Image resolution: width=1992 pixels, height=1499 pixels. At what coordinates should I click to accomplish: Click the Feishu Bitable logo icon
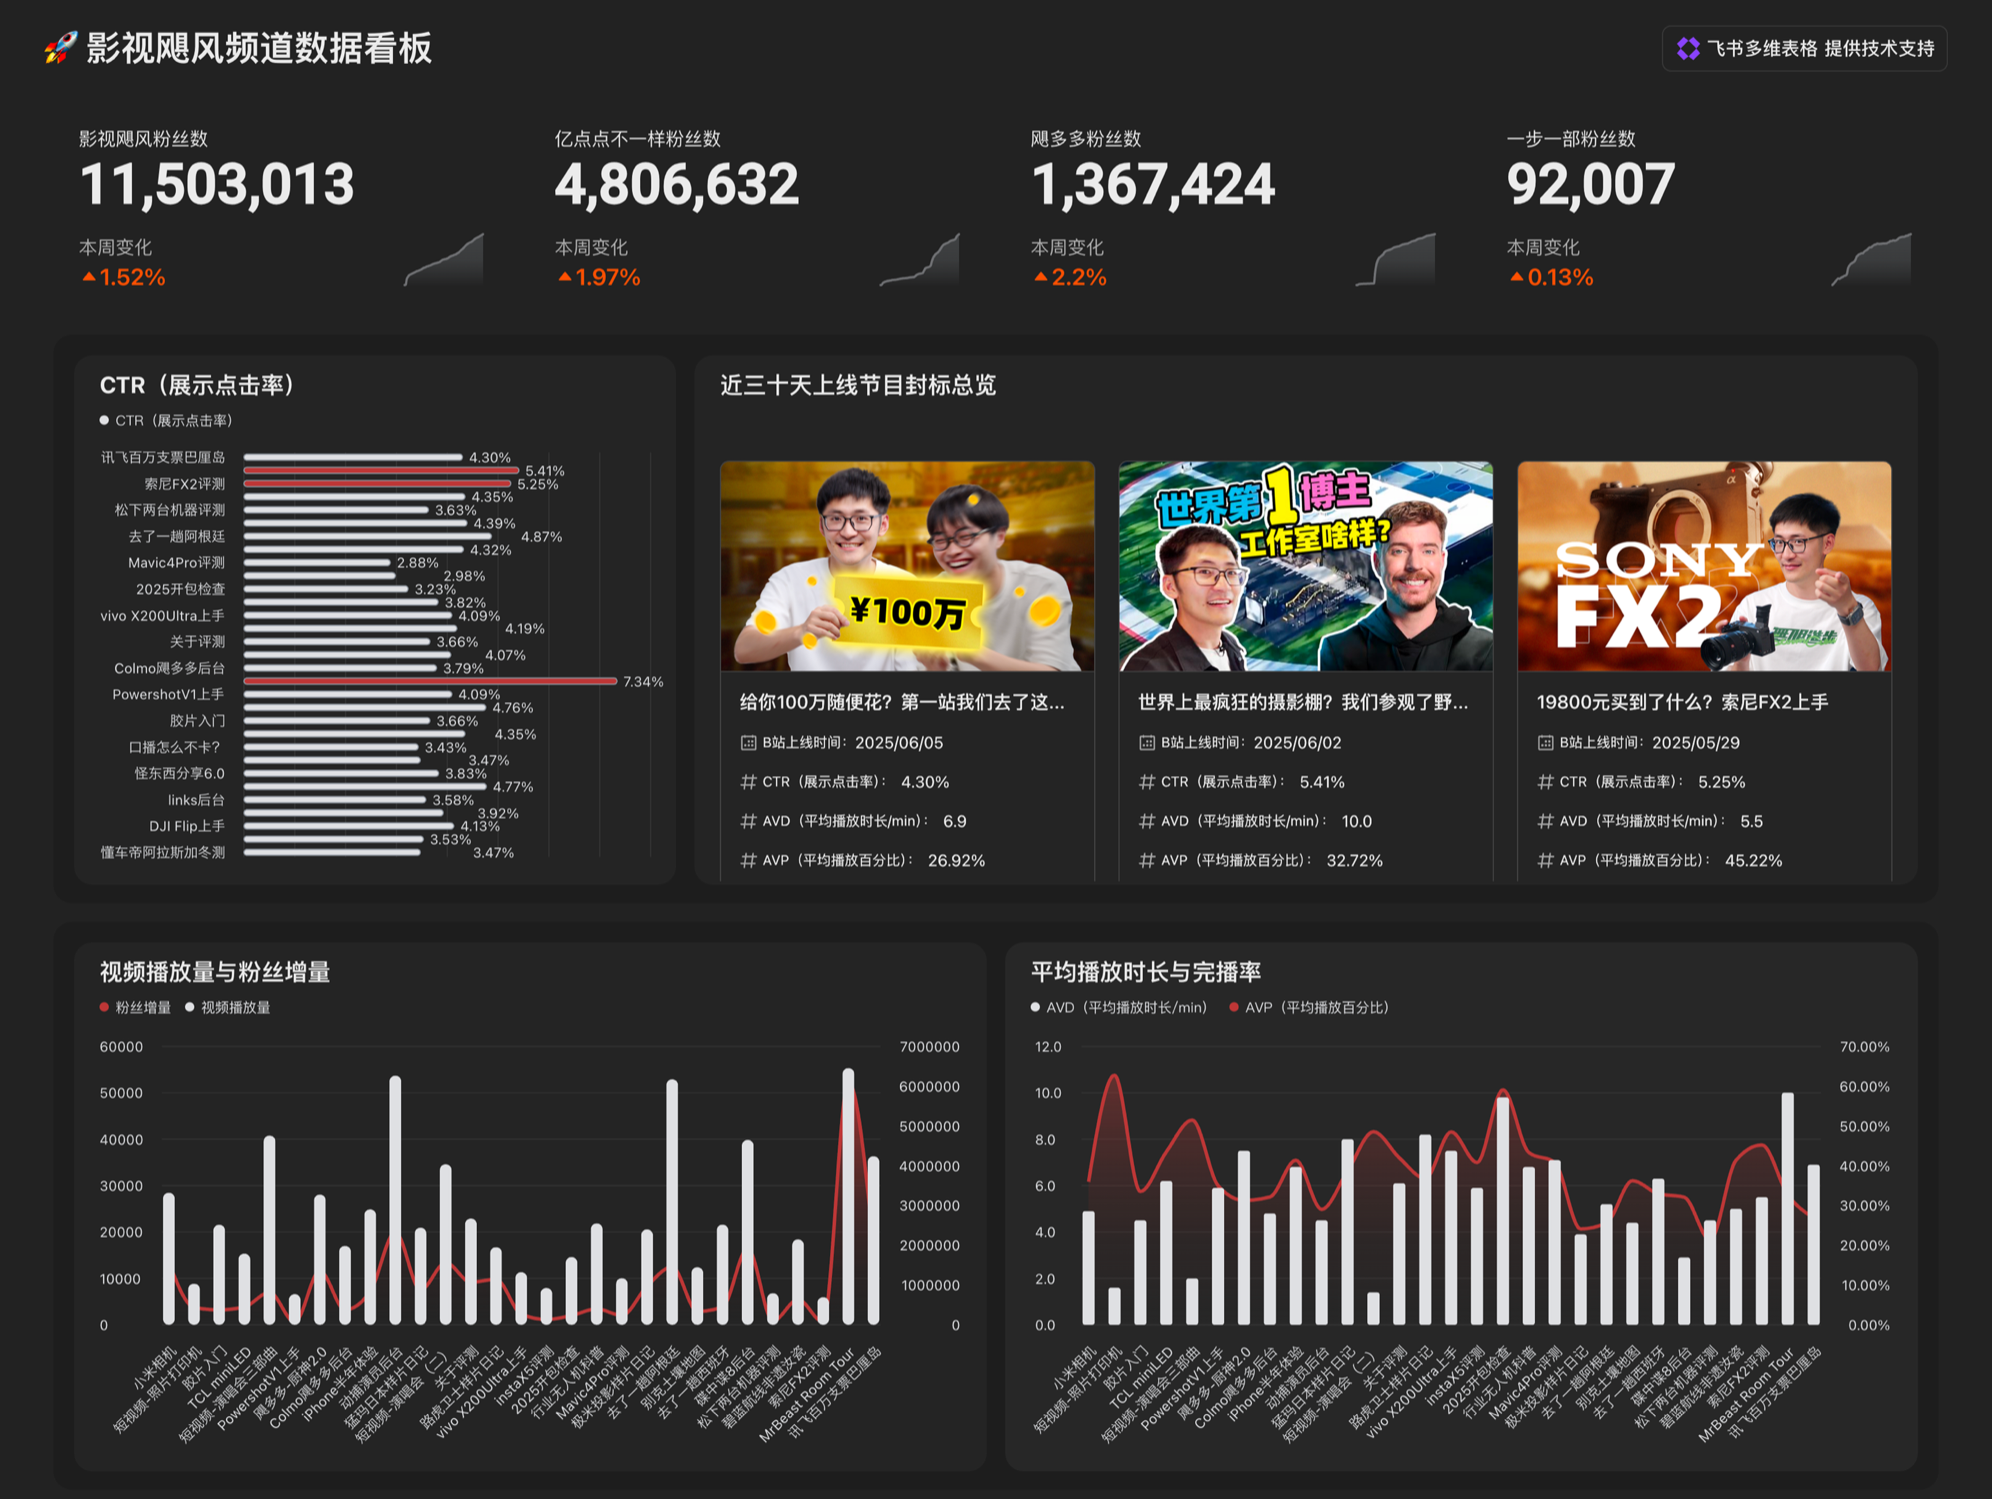pos(1688,49)
